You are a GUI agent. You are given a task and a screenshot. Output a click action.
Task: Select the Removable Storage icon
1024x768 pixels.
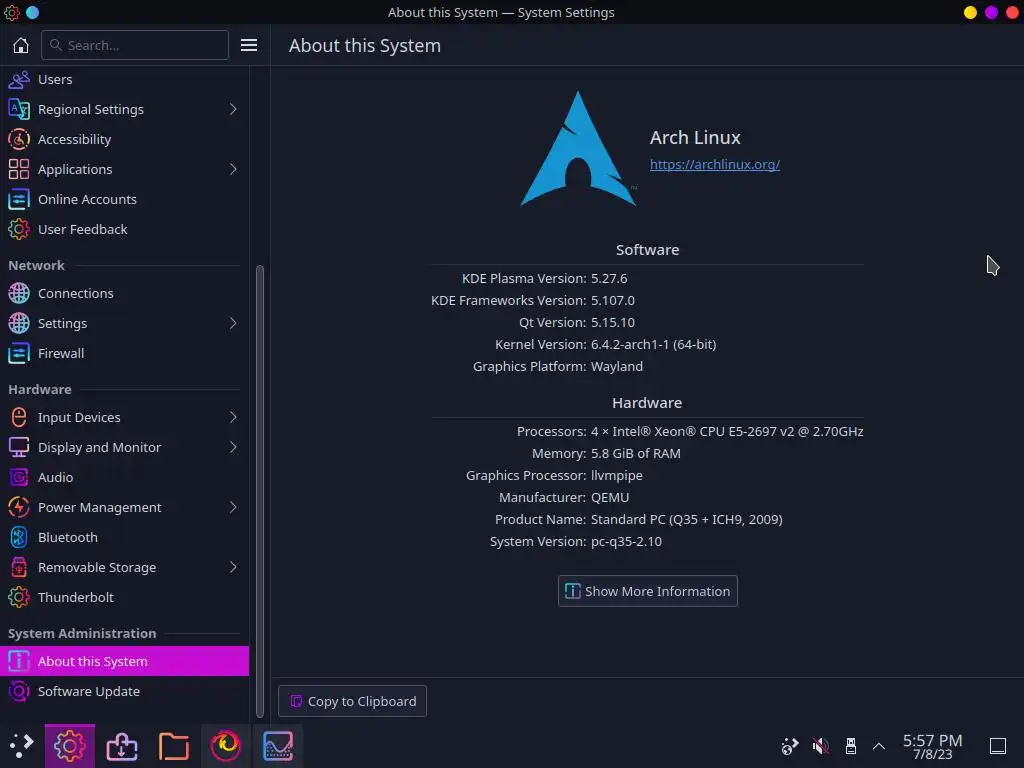coord(19,568)
